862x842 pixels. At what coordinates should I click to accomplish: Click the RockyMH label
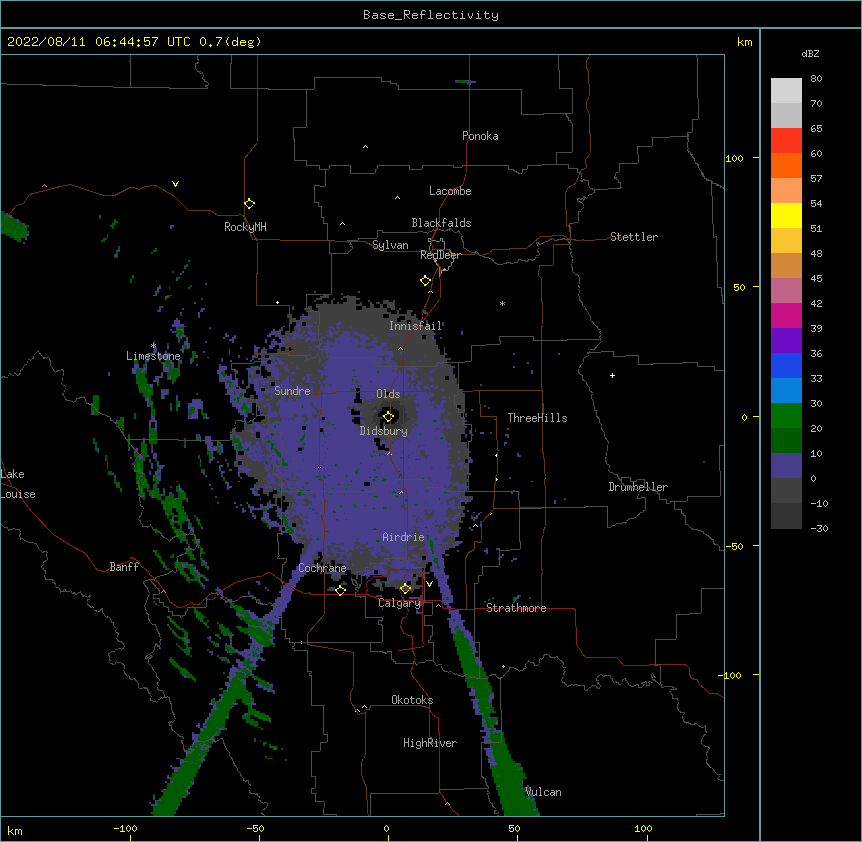[245, 227]
